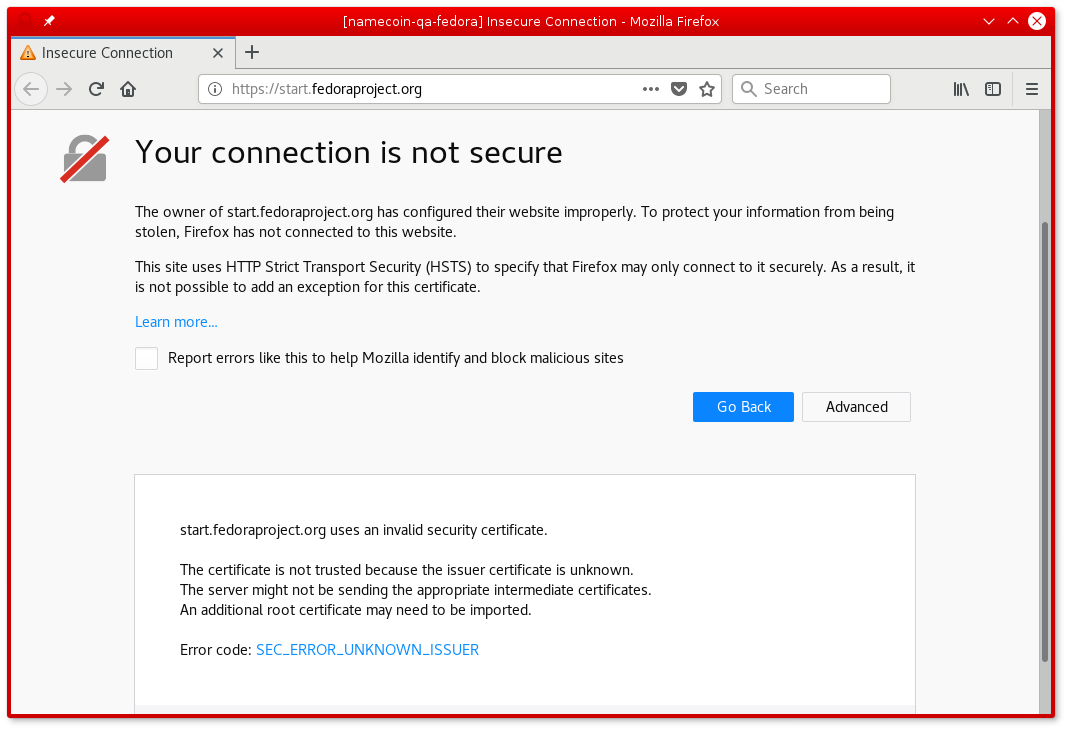Reload the current page
This screenshot has width=1068, height=731.
[x=95, y=89]
